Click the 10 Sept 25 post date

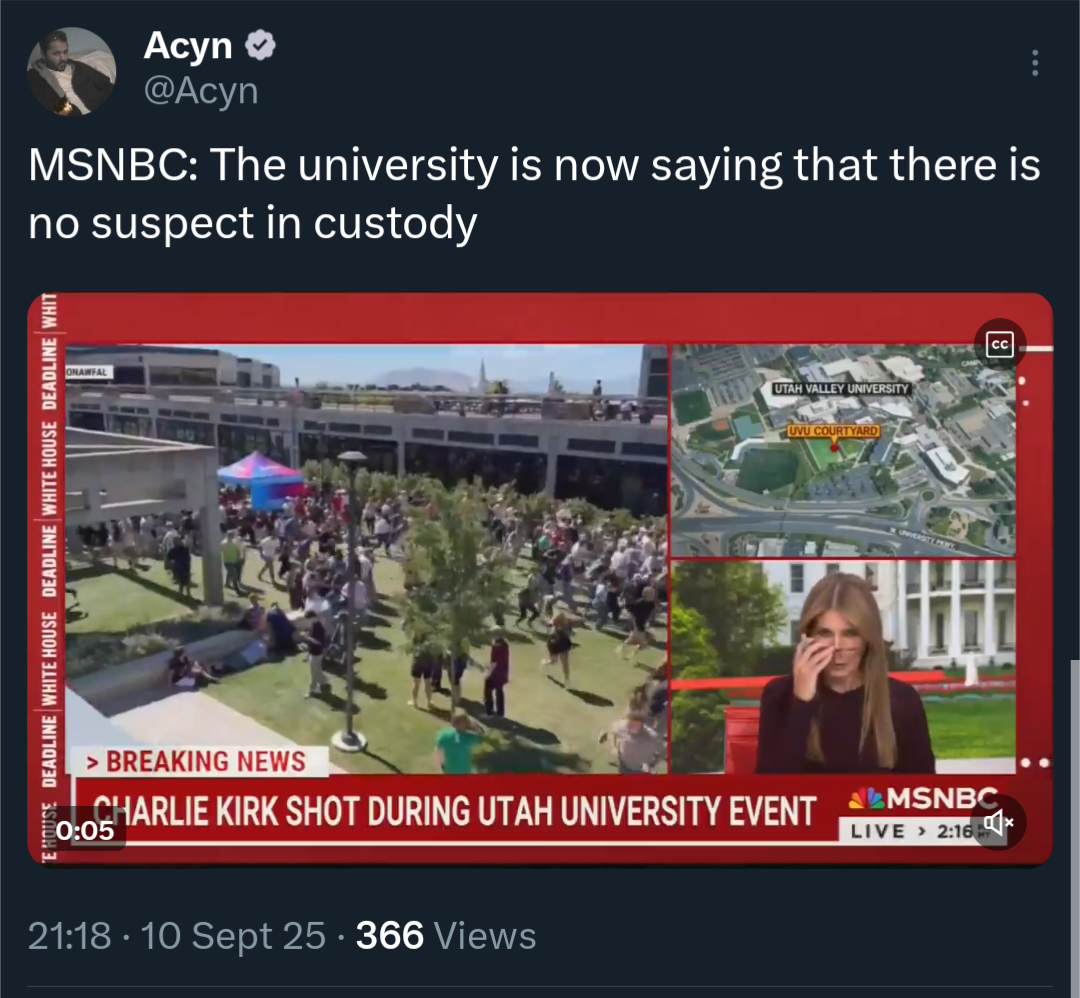point(233,936)
